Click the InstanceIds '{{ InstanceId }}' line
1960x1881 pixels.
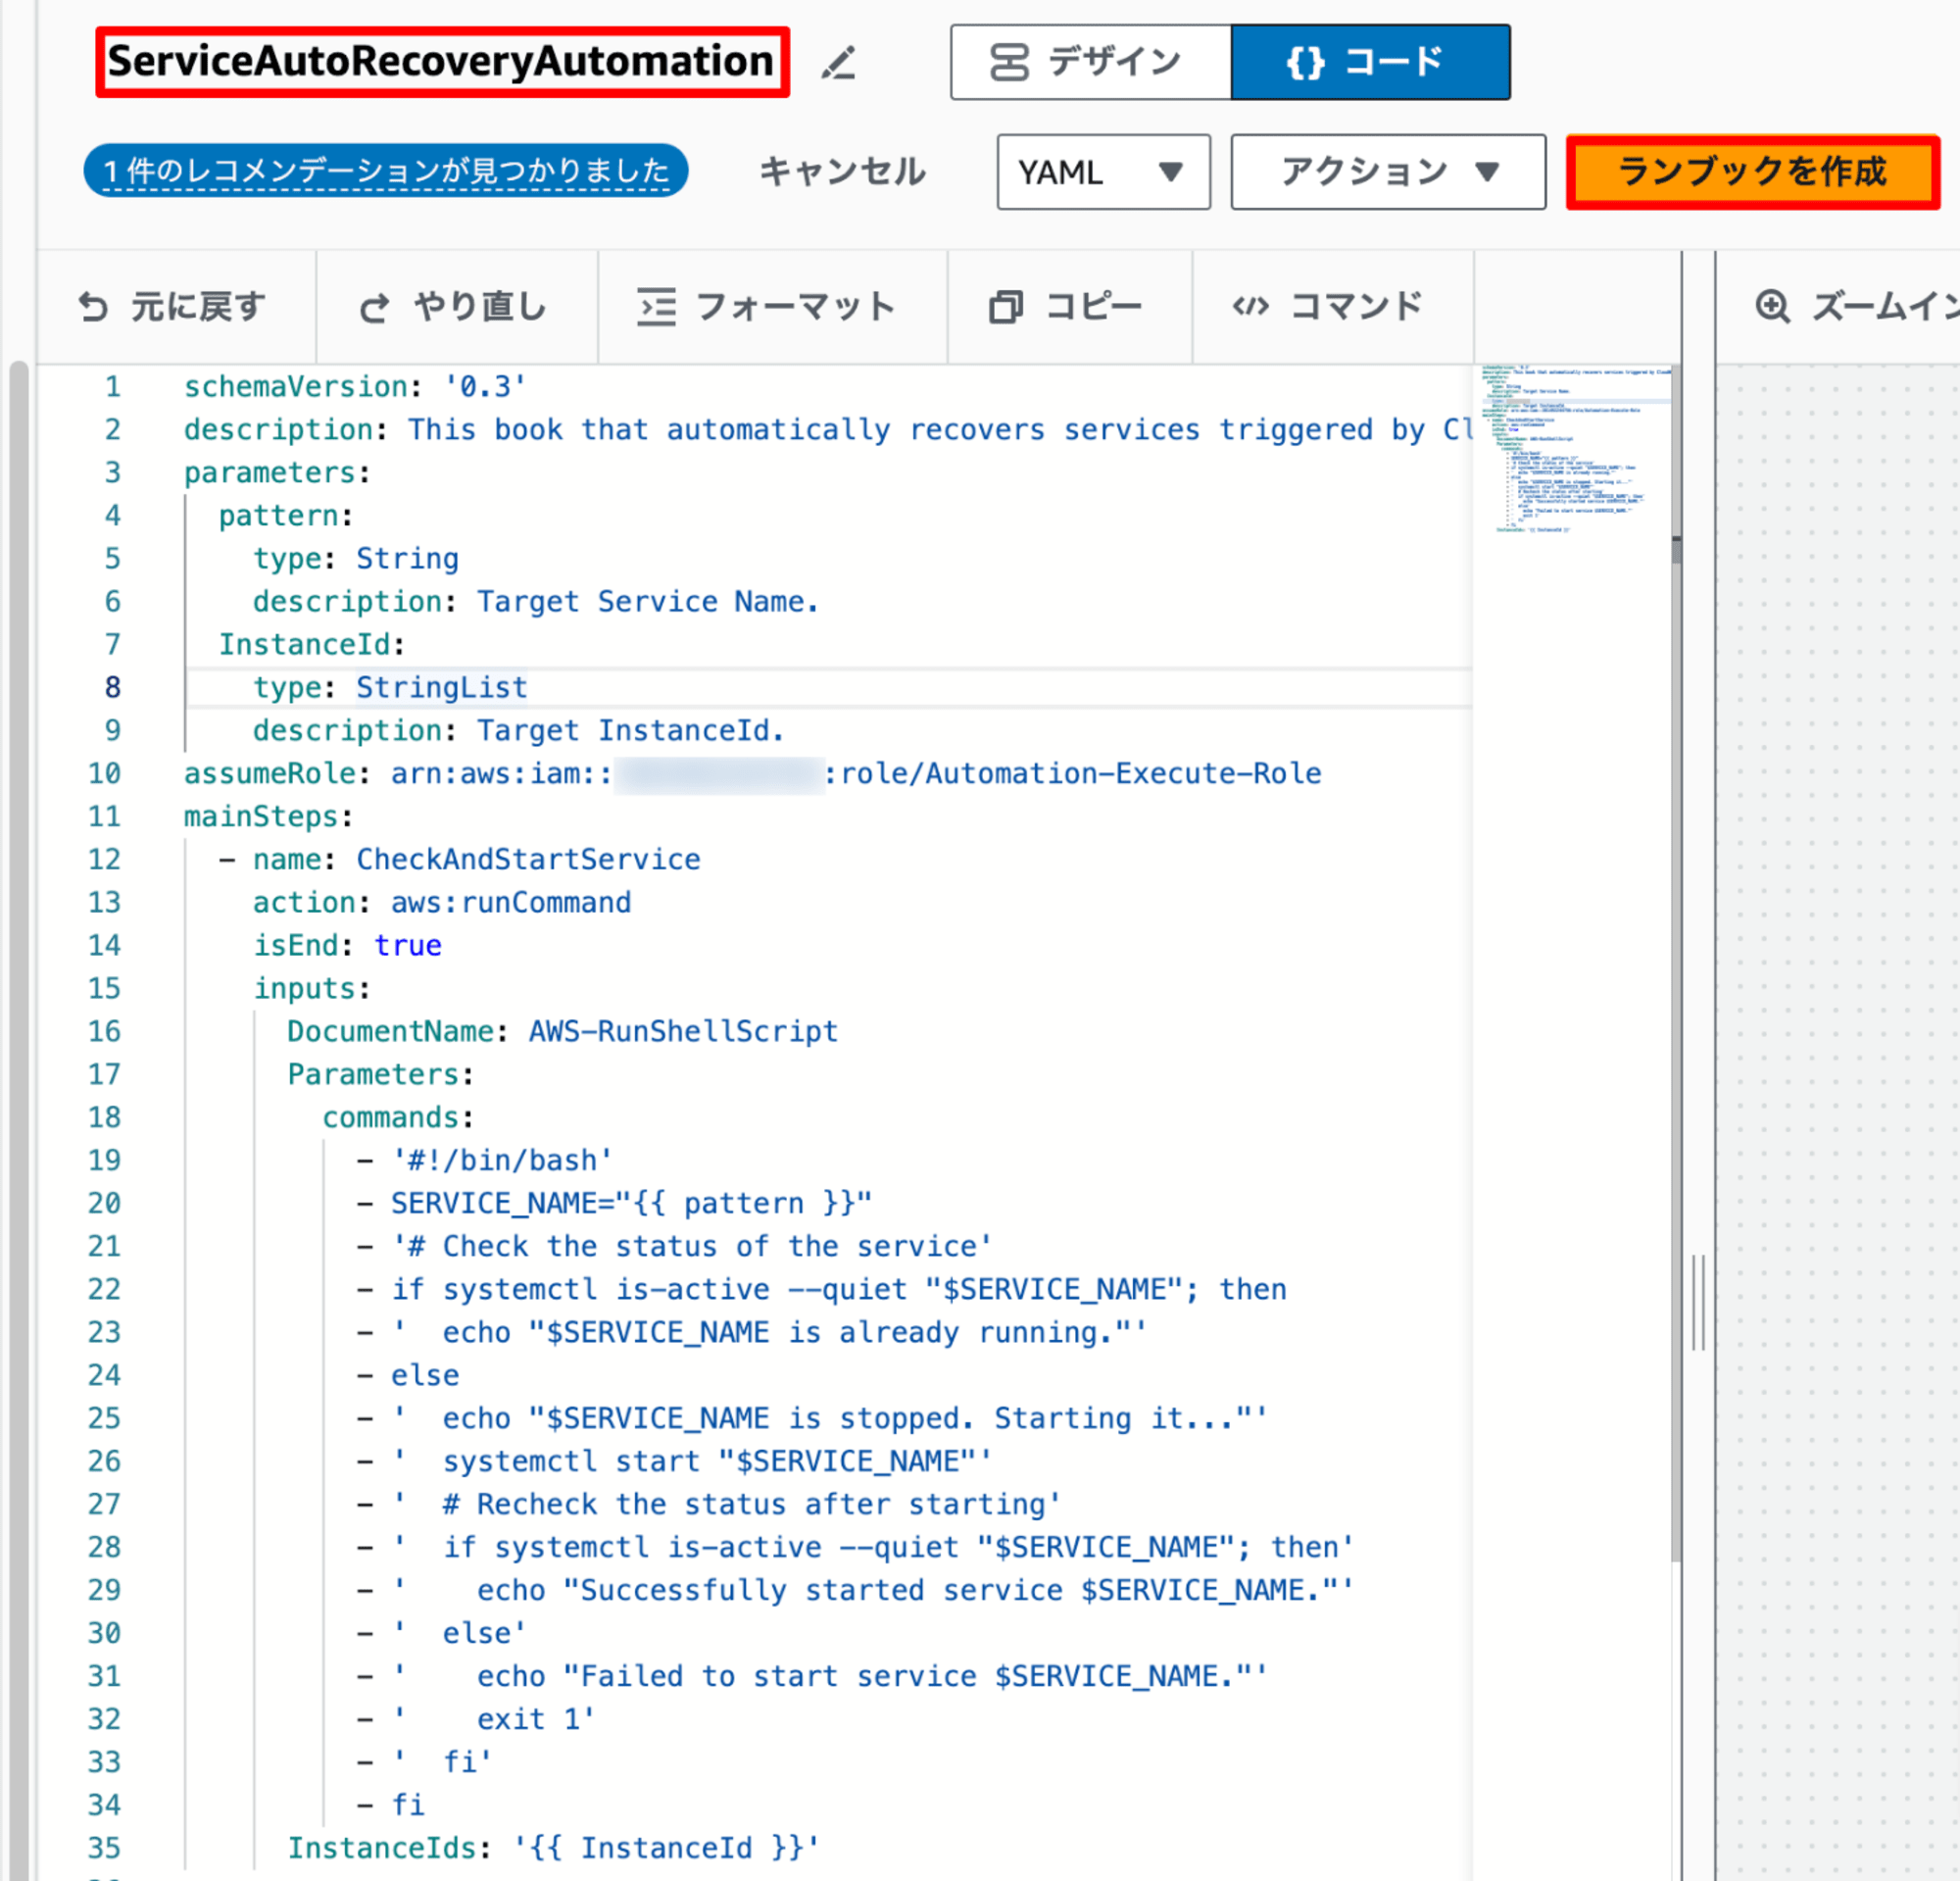[x=553, y=1848]
